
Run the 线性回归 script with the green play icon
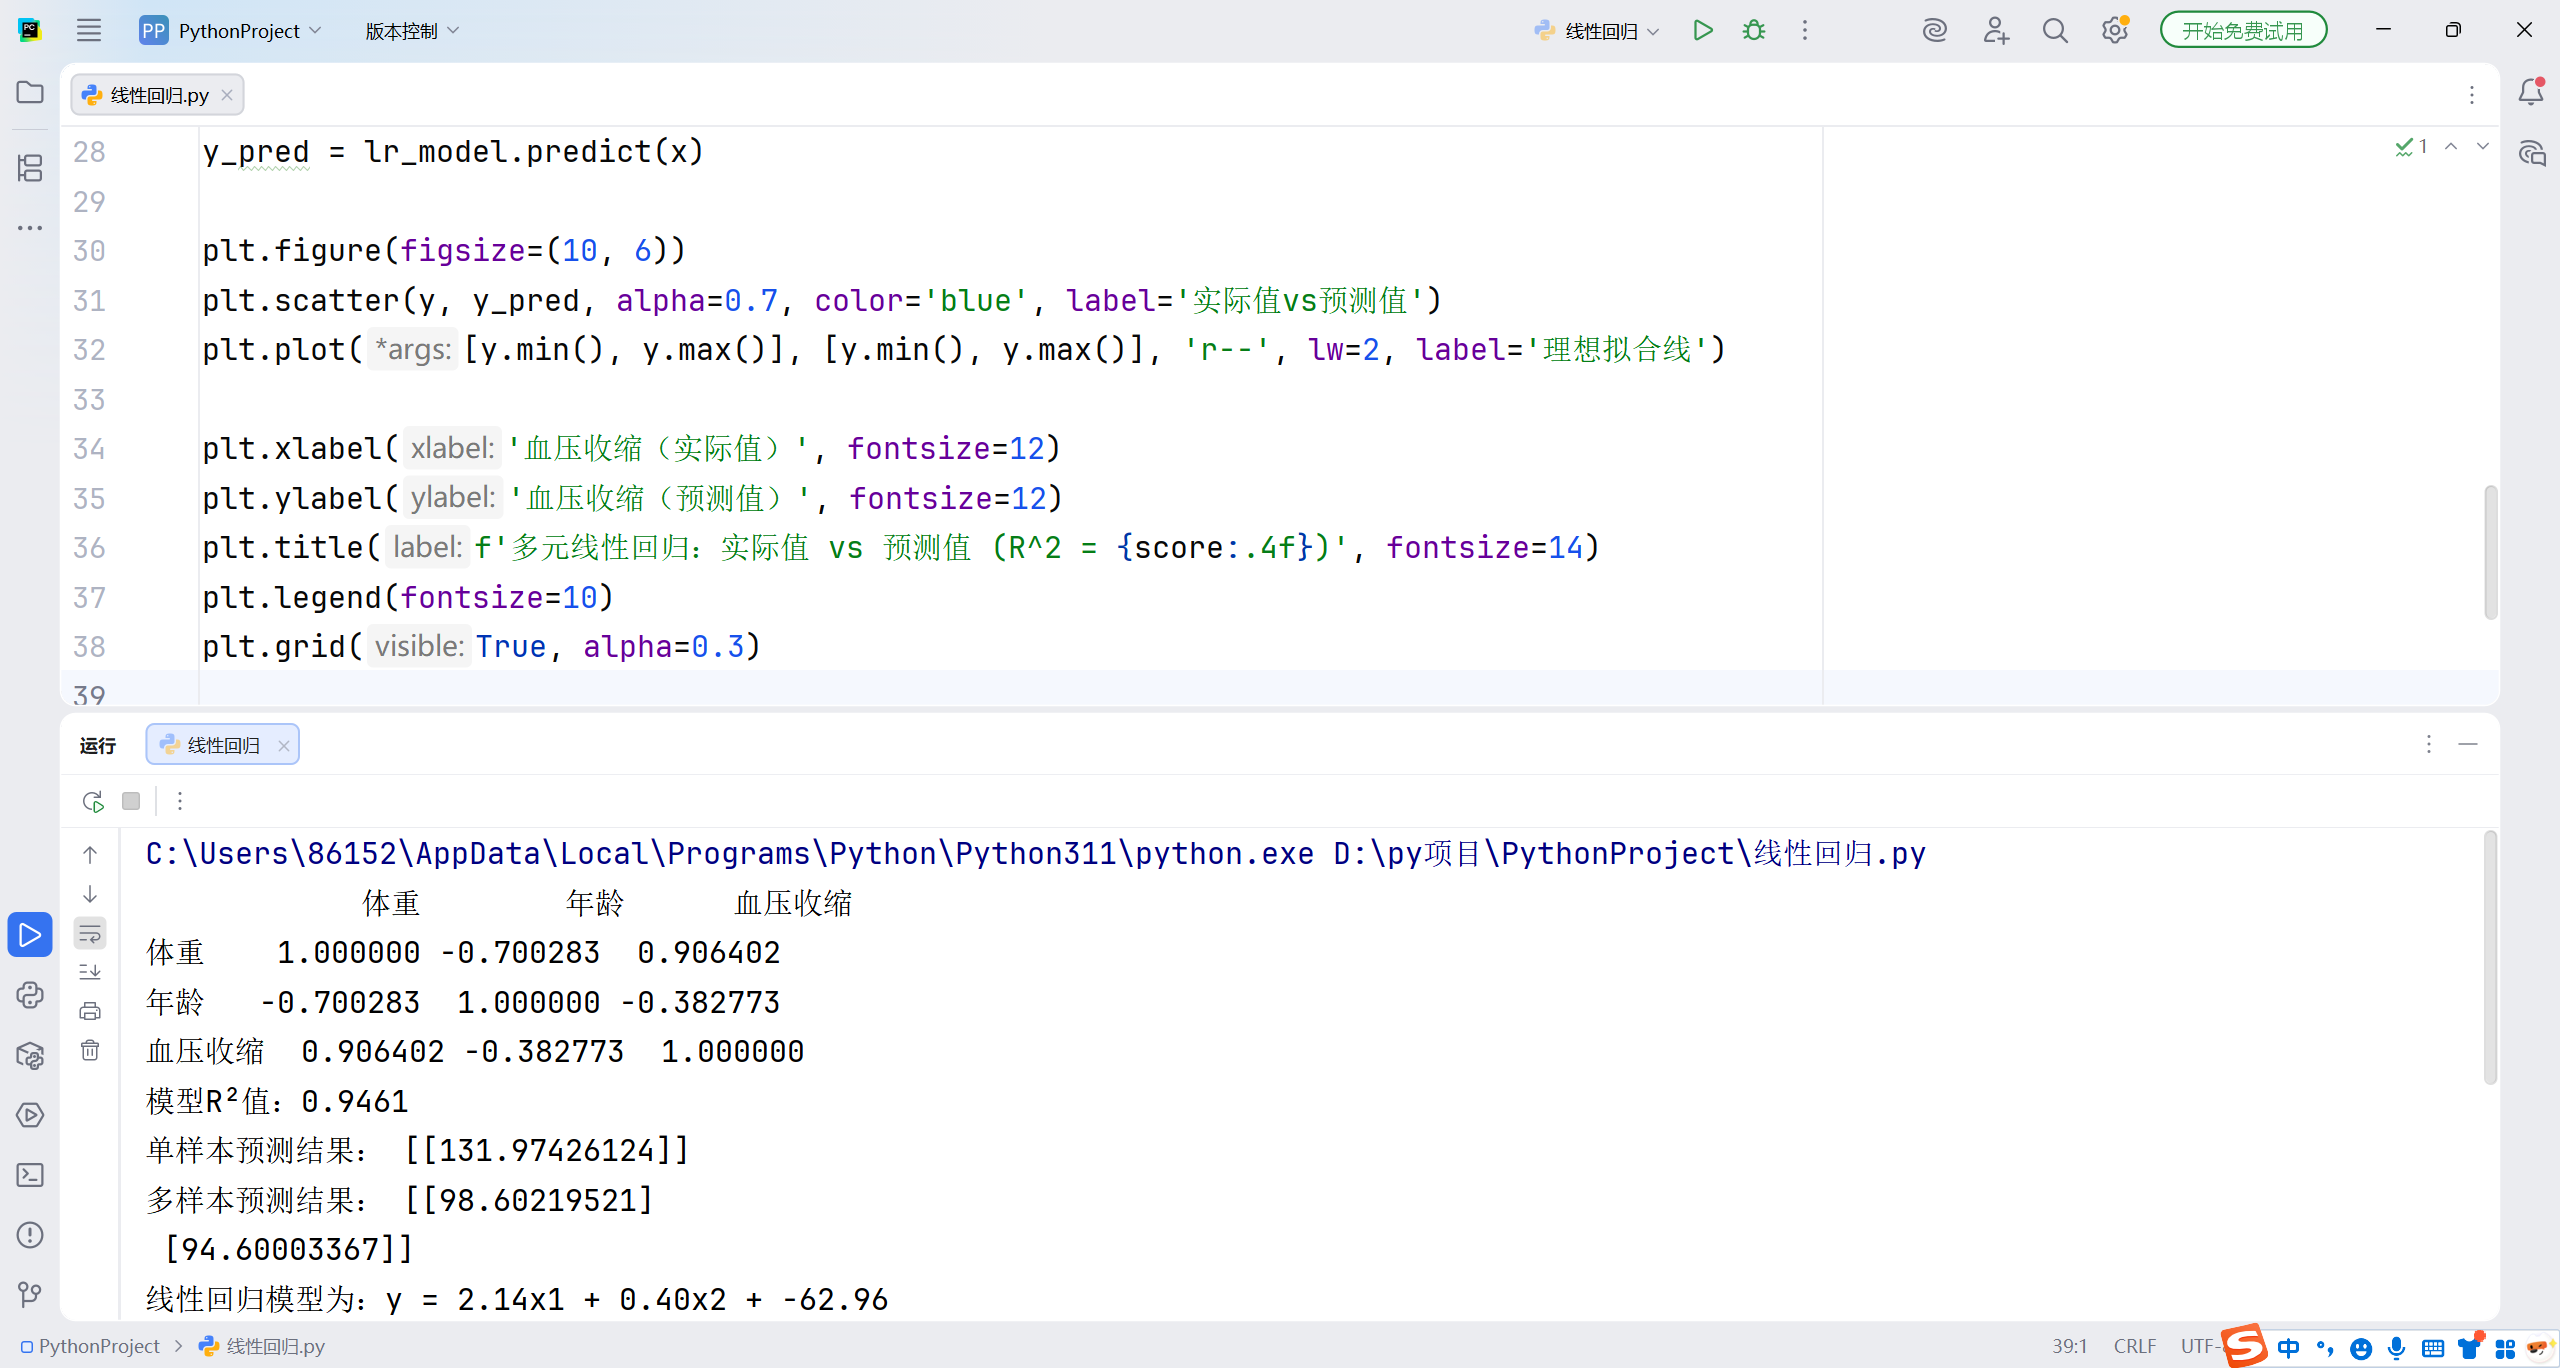coord(1703,31)
